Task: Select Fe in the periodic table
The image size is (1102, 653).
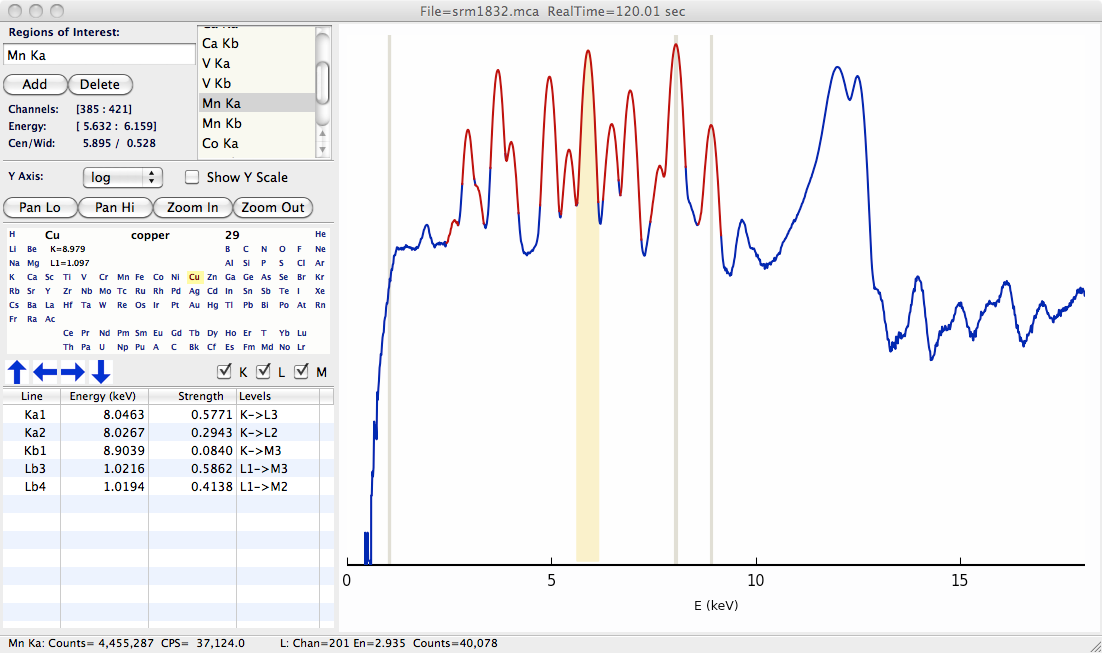Action: pos(140,276)
